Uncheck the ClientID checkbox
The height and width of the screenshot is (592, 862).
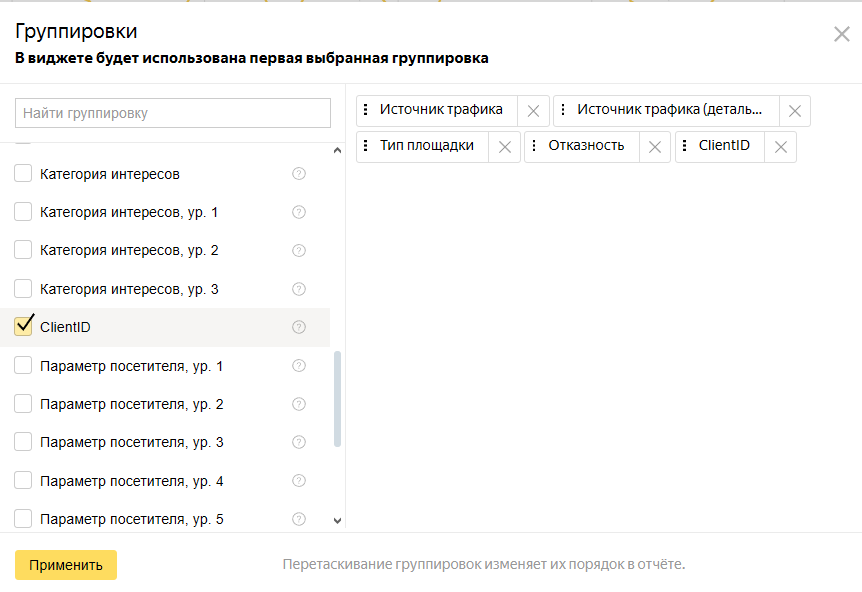(23, 326)
